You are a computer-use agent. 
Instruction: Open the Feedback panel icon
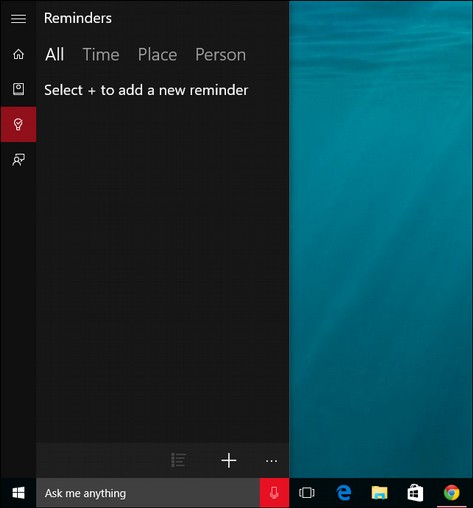(18, 160)
